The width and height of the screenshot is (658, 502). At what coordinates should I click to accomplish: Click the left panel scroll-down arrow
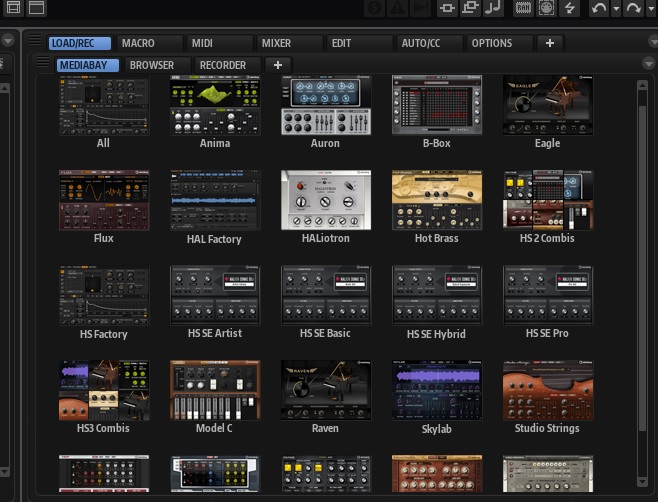tap(4, 472)
